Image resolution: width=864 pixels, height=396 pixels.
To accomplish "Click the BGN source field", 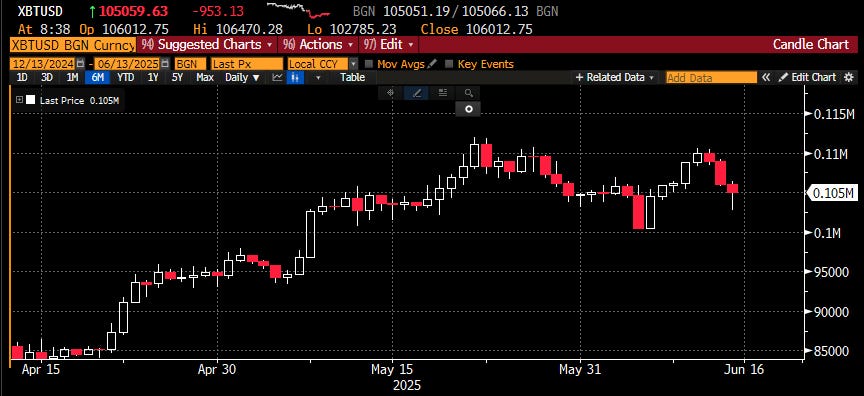I will [190, 64].
